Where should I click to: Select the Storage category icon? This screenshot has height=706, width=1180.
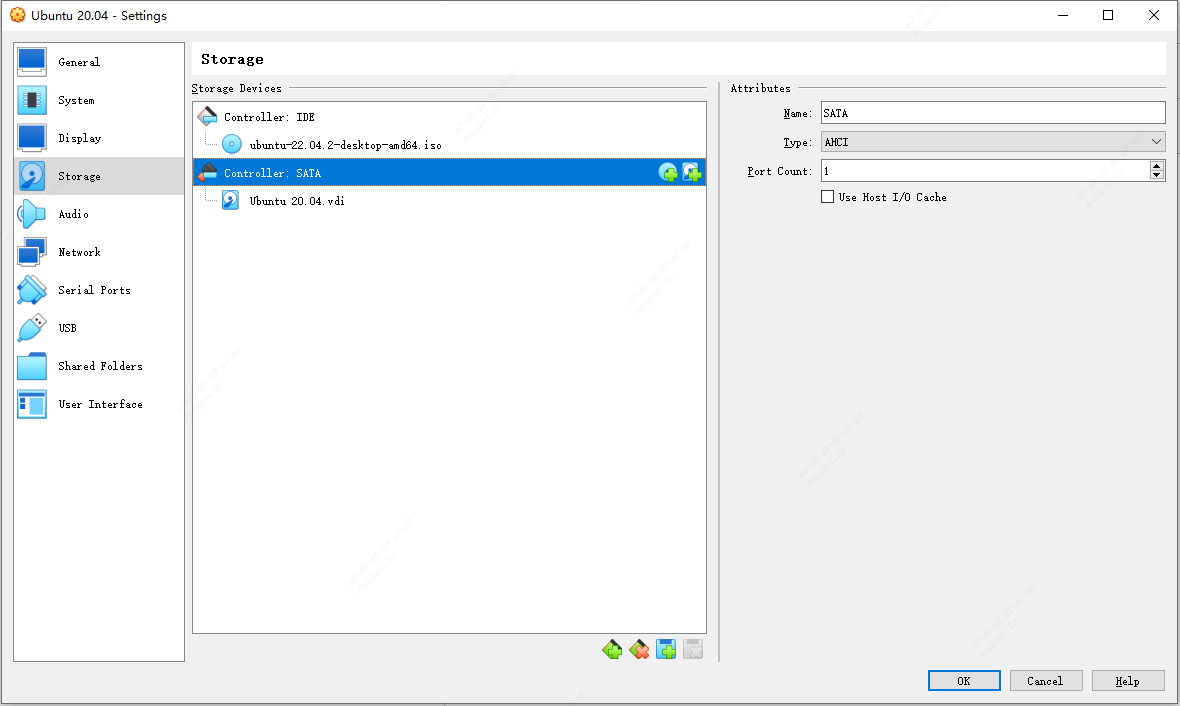[32, 176]
